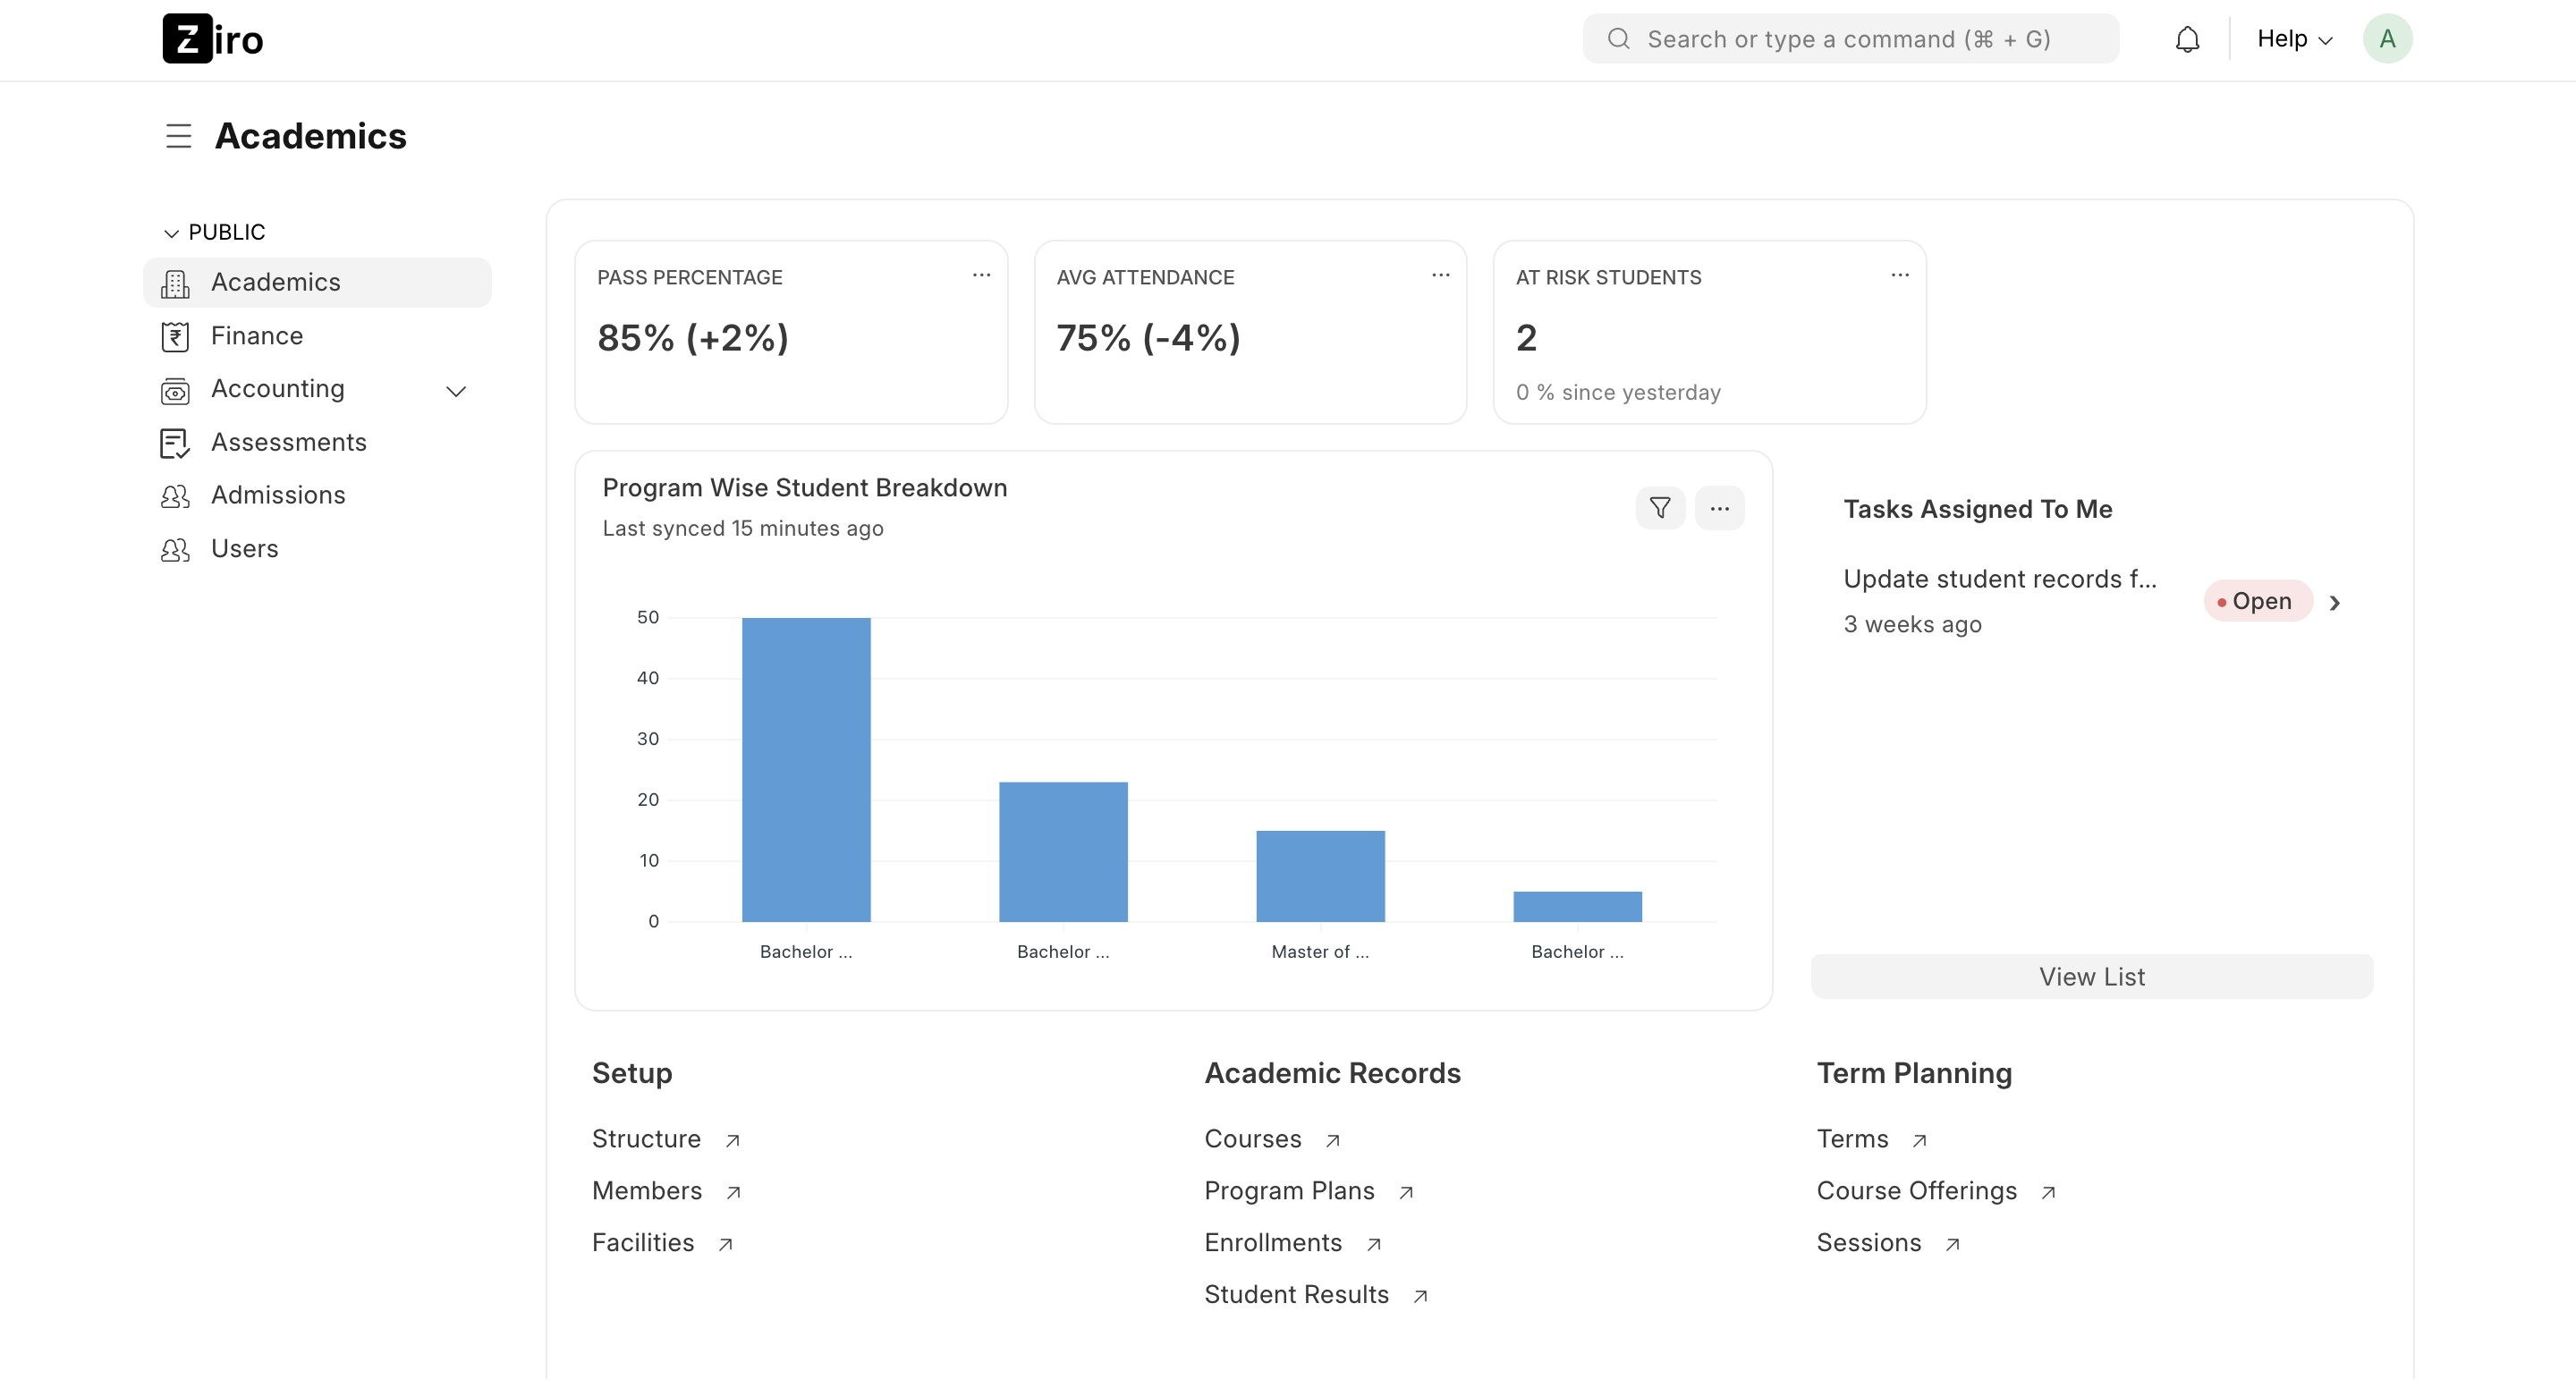Open the Course Offerings link
2576x1388 pixels.
(x=1916, y=1190)
